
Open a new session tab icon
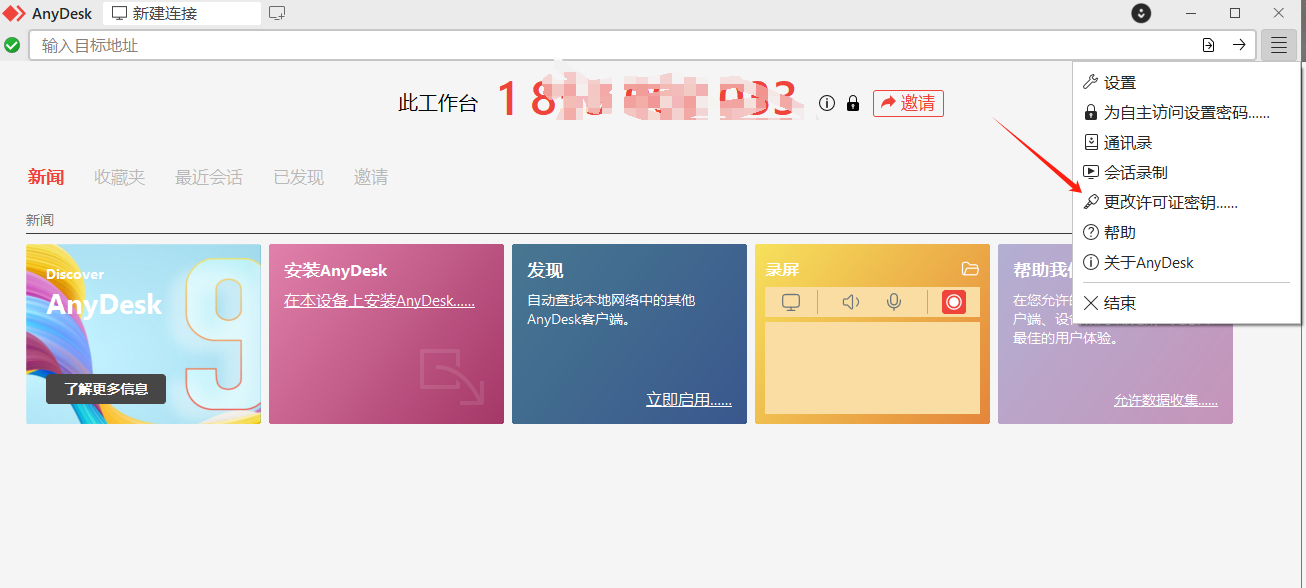(277, 13)
